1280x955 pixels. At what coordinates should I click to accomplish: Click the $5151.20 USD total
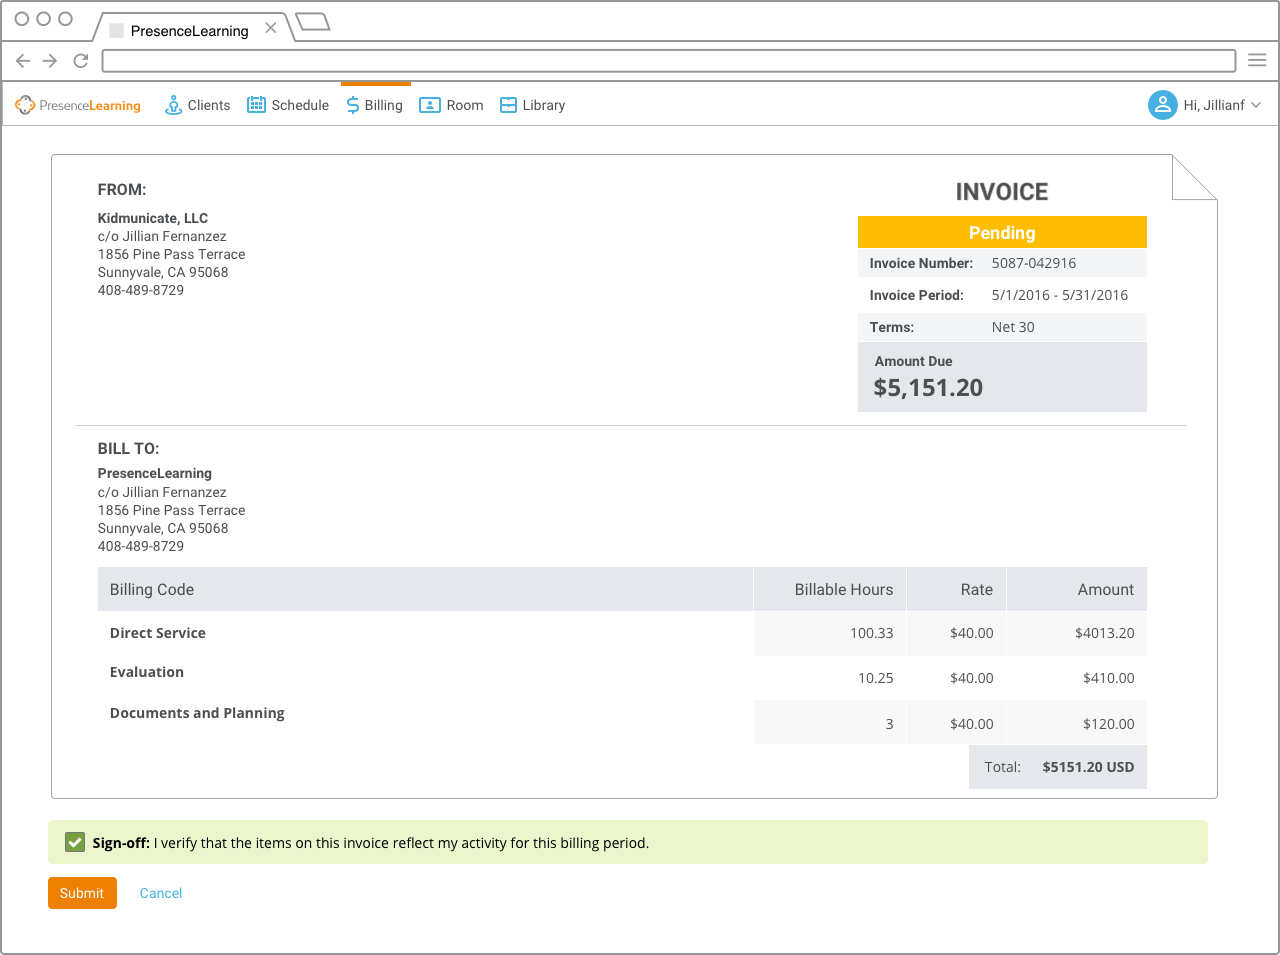point(1088,767)
